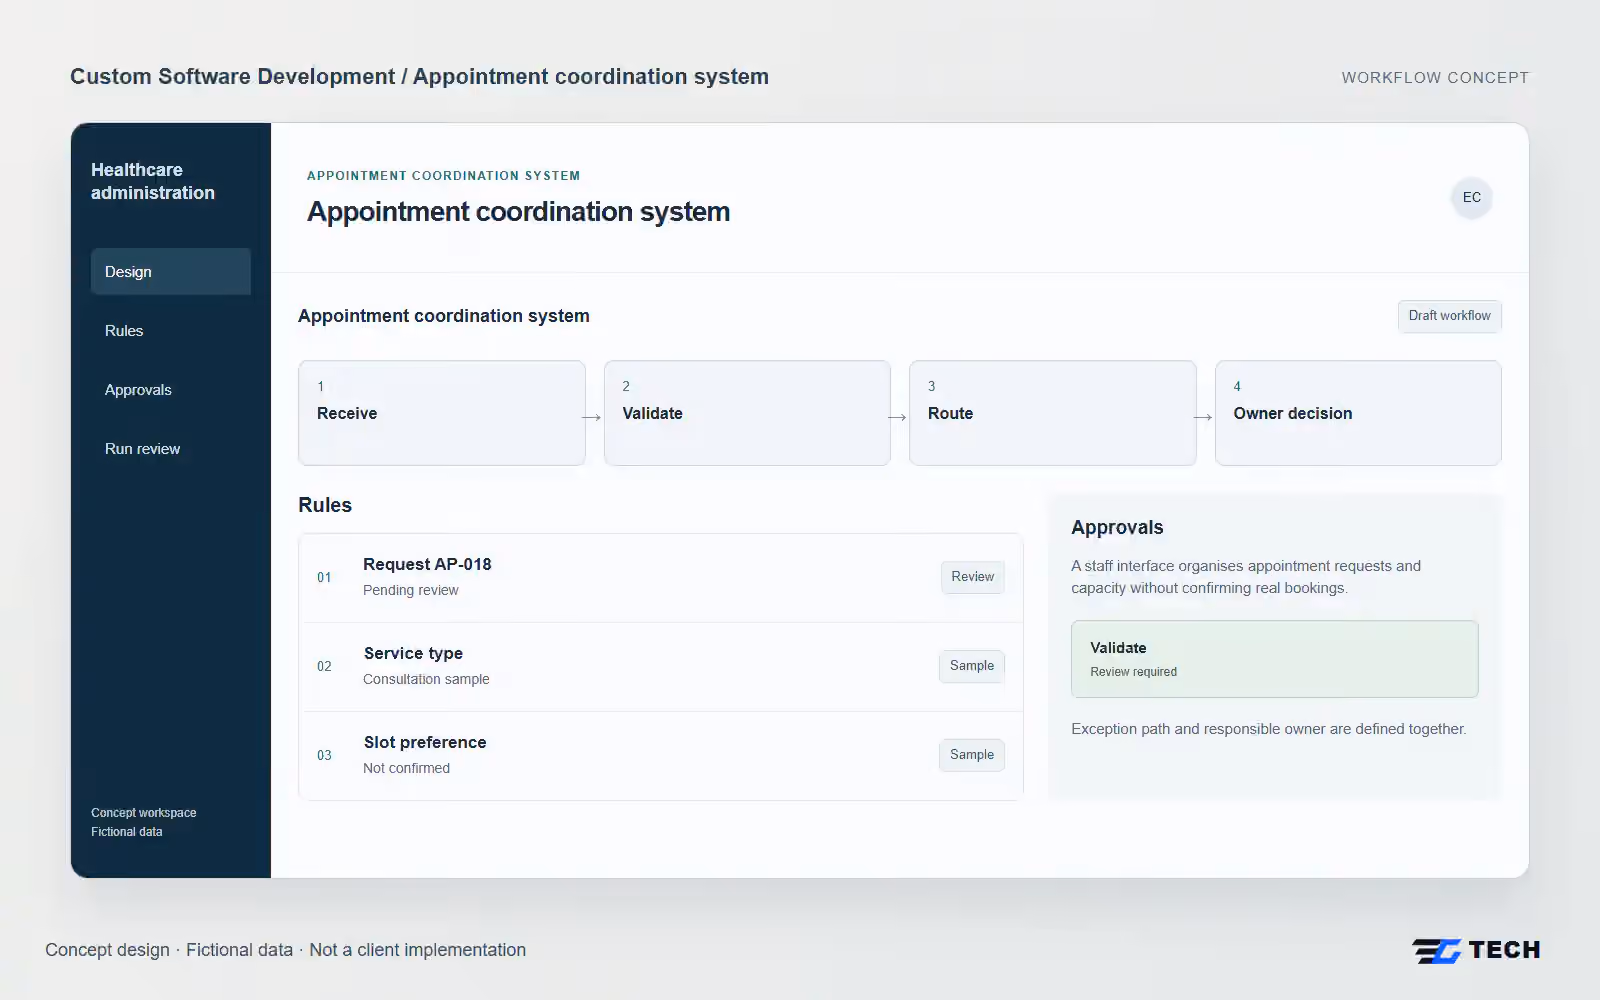1600x1000 pixels.
Task: Click the Slot preference rule title
Action: click(x=425, y=742)
